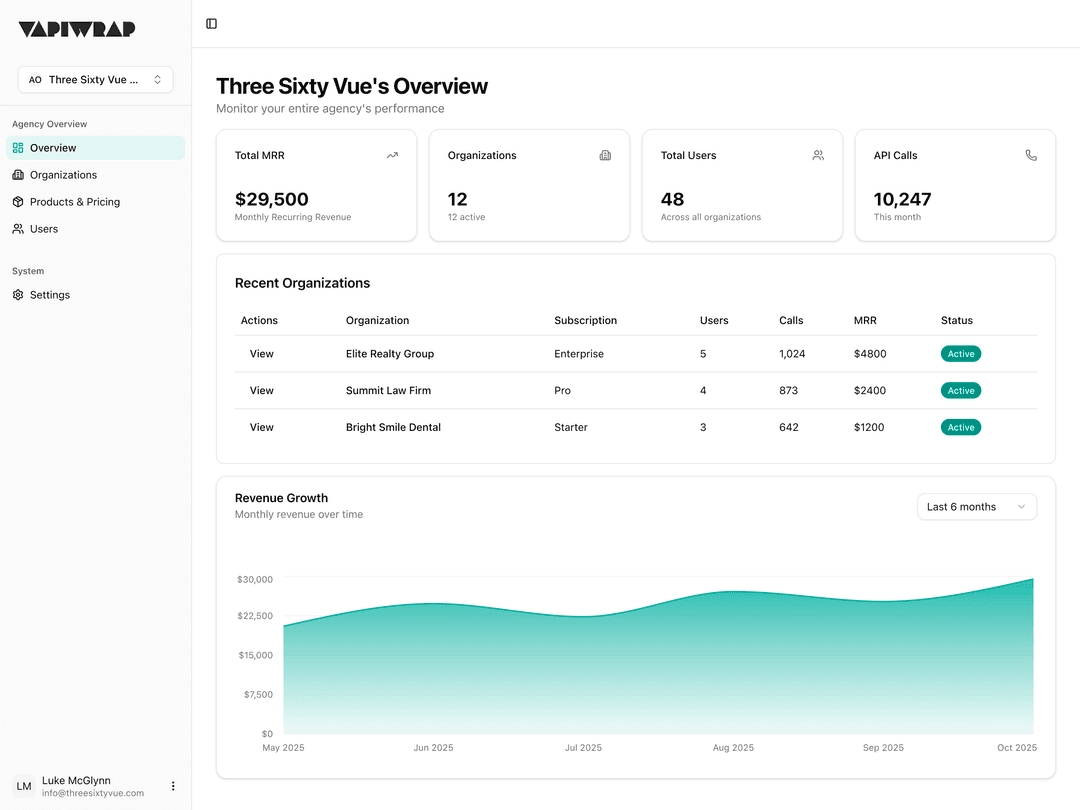Screen dimensions: 1080x810
Task: Open Products & Pricing page
Action: 74,202
